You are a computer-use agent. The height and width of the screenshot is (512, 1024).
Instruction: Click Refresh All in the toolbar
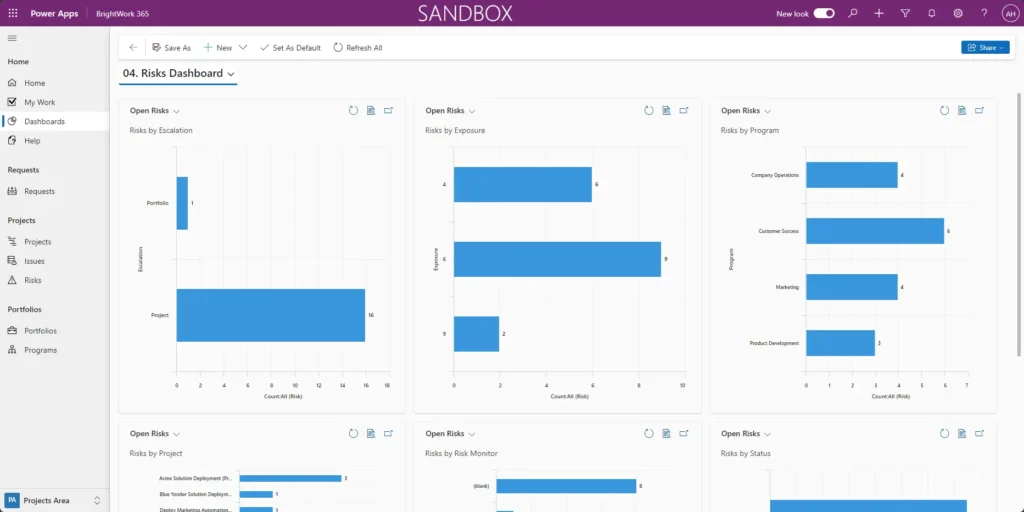click(x=357, y=48)
